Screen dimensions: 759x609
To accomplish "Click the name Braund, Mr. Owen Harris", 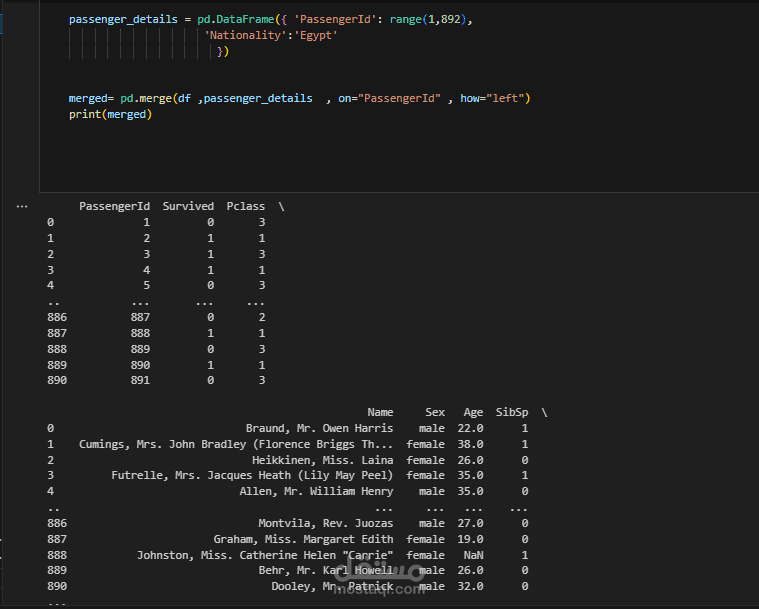I will [319, 428].
